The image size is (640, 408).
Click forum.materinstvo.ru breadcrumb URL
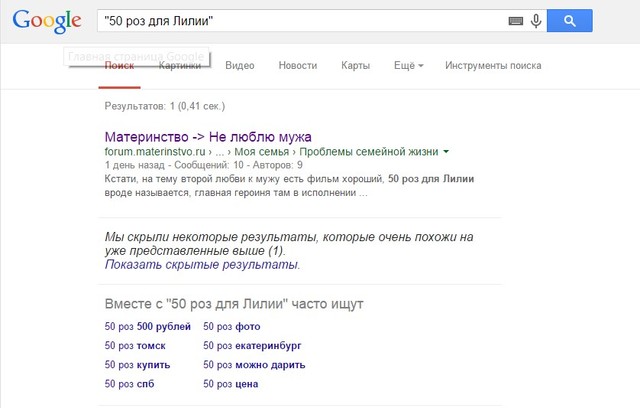[155, 152]
